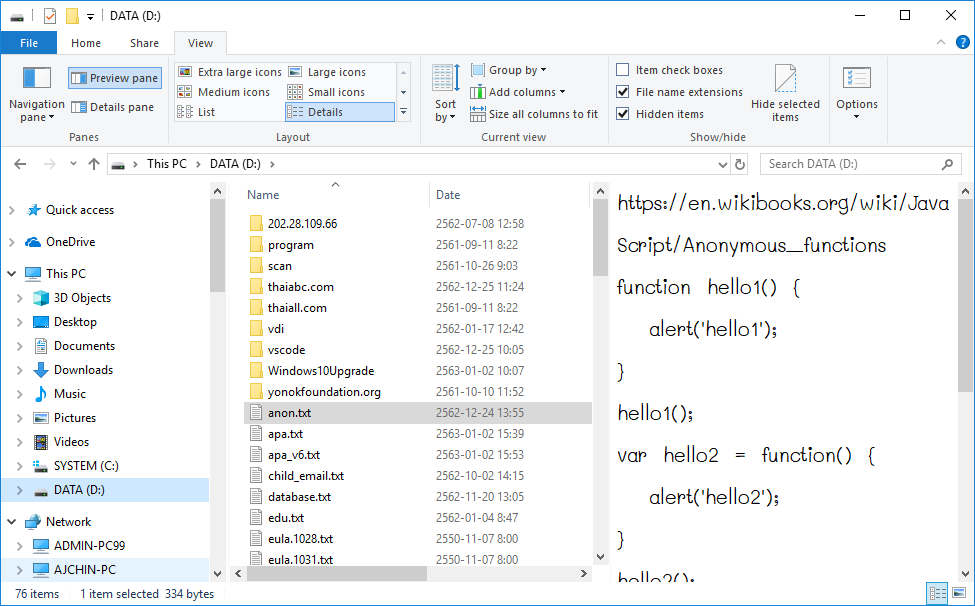Image resolution: width=975 pixels, height=606 pixels.
Task: Switch to the Share ribbon tab
Action: pyautogui.click(x=144, y=43)
